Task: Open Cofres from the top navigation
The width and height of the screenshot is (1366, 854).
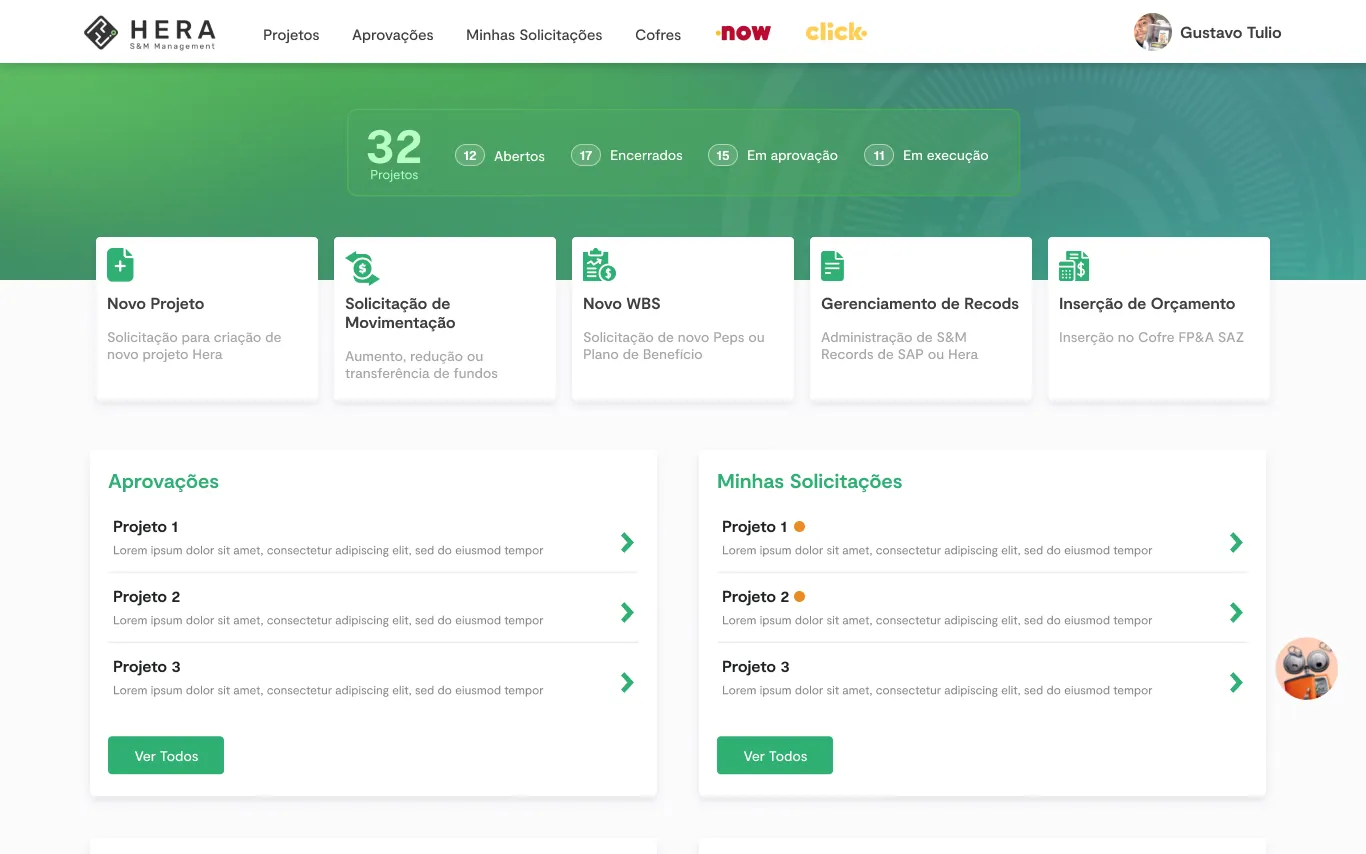Action: (658, 35)
